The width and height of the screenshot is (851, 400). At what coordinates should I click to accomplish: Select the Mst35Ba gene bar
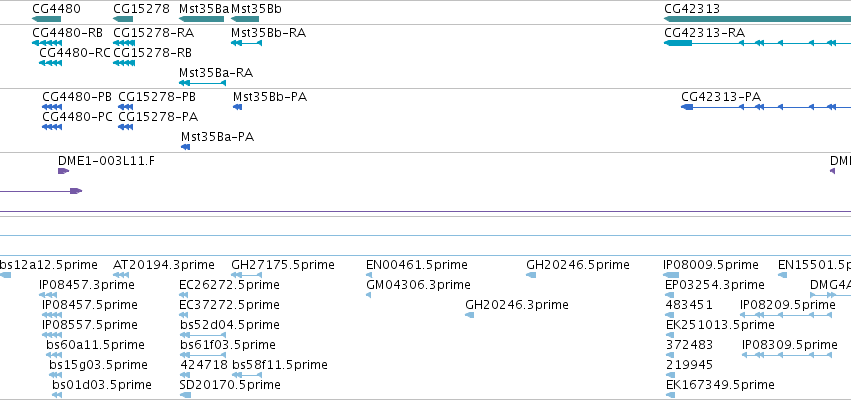[201, 19]
